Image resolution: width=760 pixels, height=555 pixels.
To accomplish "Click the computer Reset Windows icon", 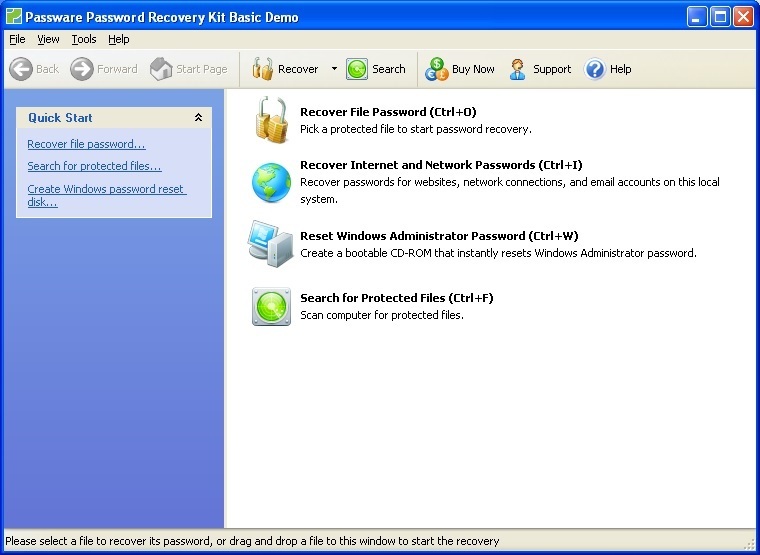I will (x=270, y=243).
